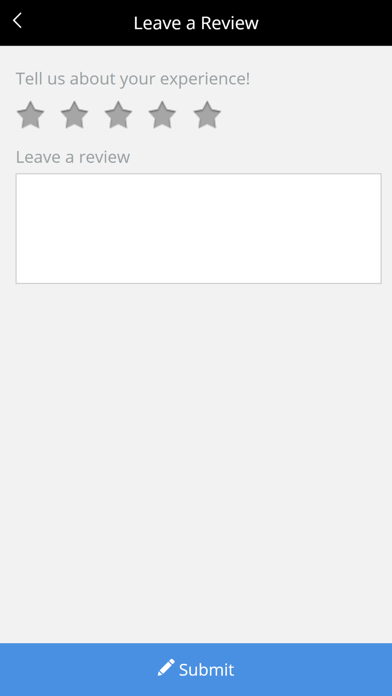Set the rating to the lowest star
Image resolution: width=392 pixels, height=696 pixels.
coord(30,115)
